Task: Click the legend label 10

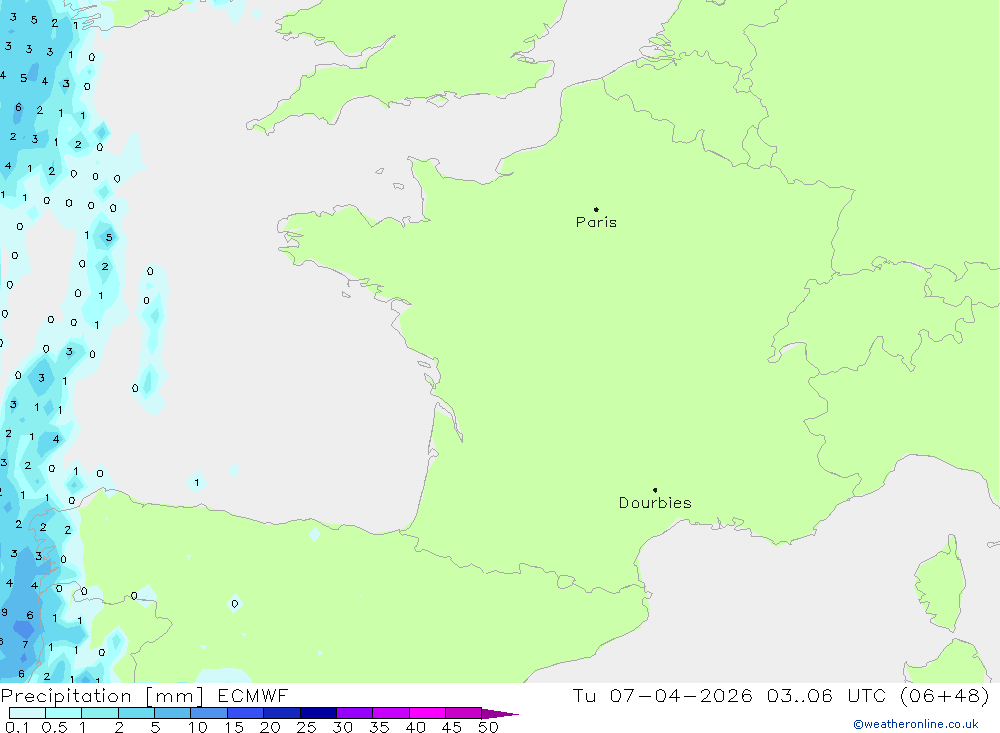Action: (198, 727)
